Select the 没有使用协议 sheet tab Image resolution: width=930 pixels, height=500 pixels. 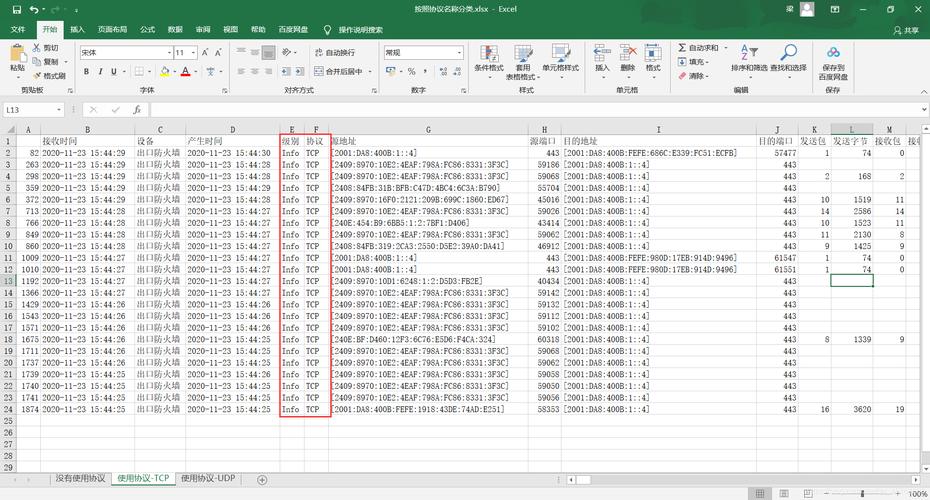[81, 478]
